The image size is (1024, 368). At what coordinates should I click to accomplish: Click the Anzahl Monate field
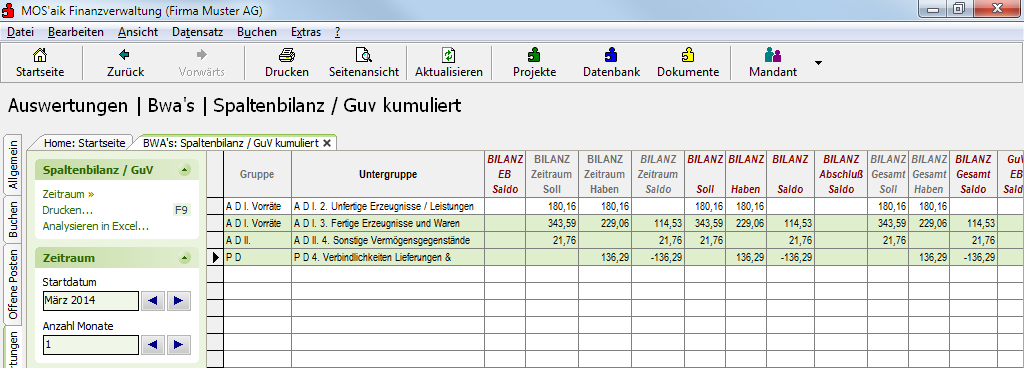tap(91, 345)
